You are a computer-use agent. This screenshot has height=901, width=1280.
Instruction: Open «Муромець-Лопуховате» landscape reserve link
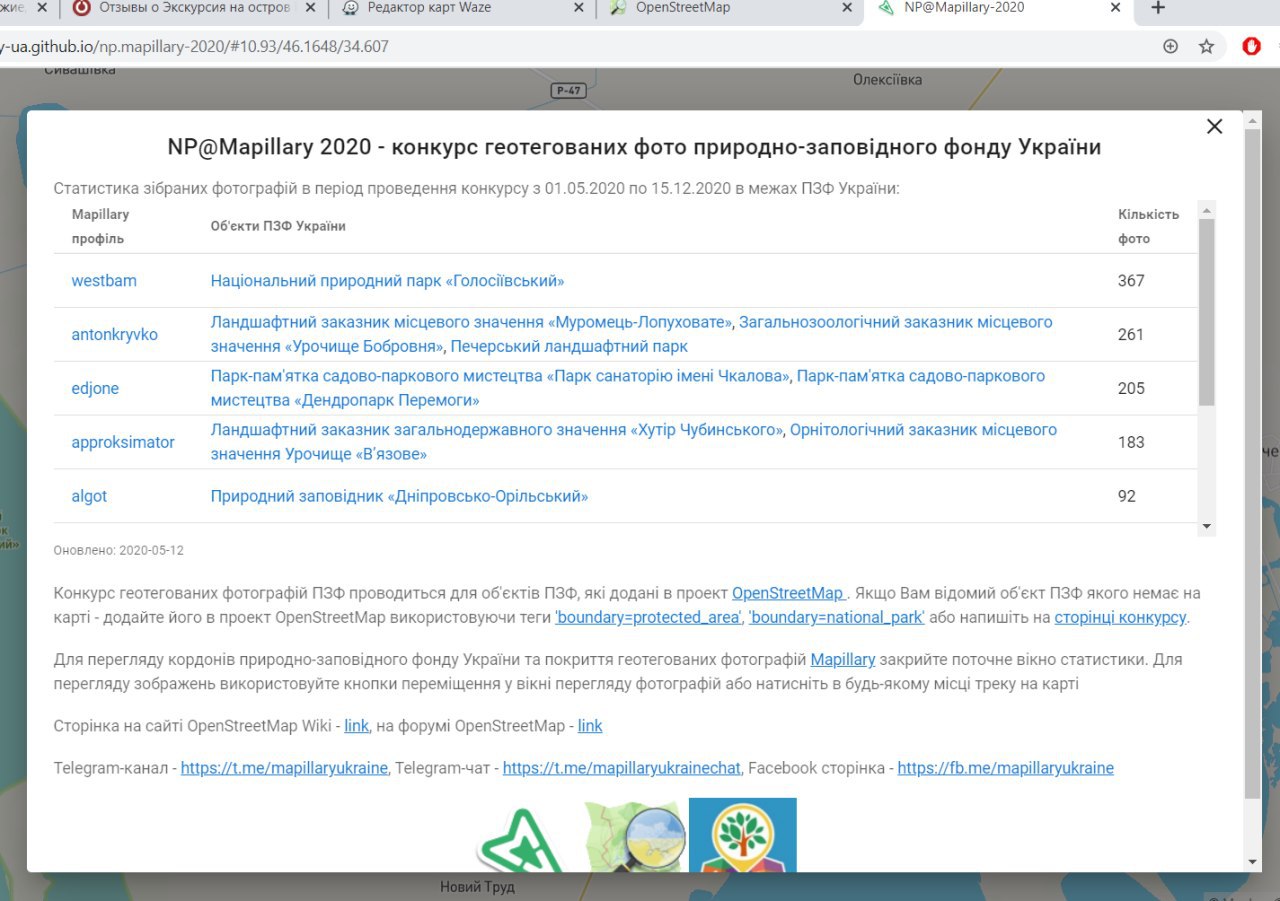(x=472, y=322)
